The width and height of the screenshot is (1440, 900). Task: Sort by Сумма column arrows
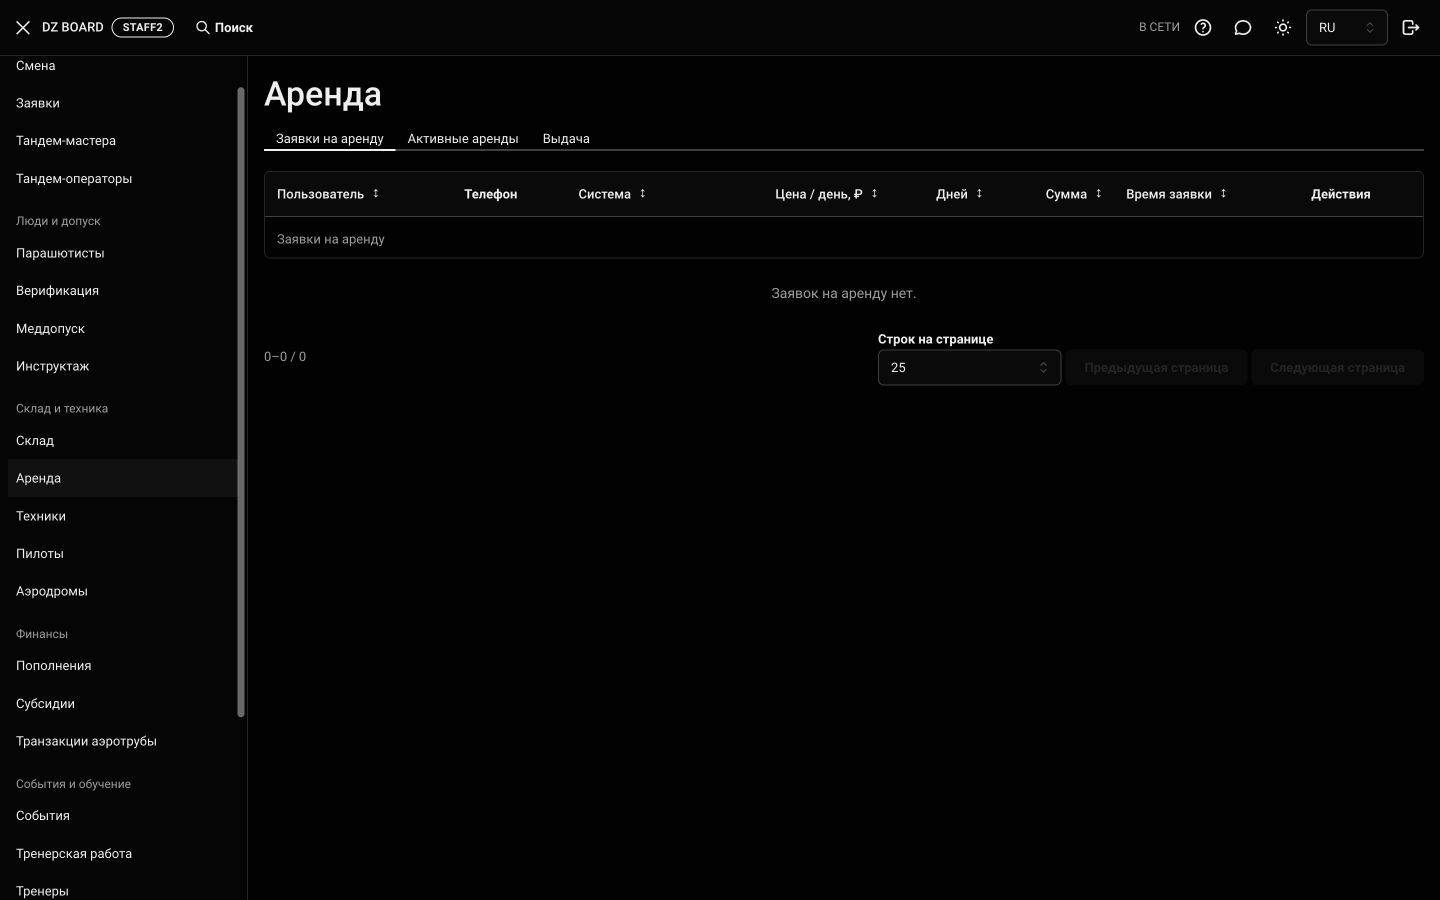[1098, 194]
